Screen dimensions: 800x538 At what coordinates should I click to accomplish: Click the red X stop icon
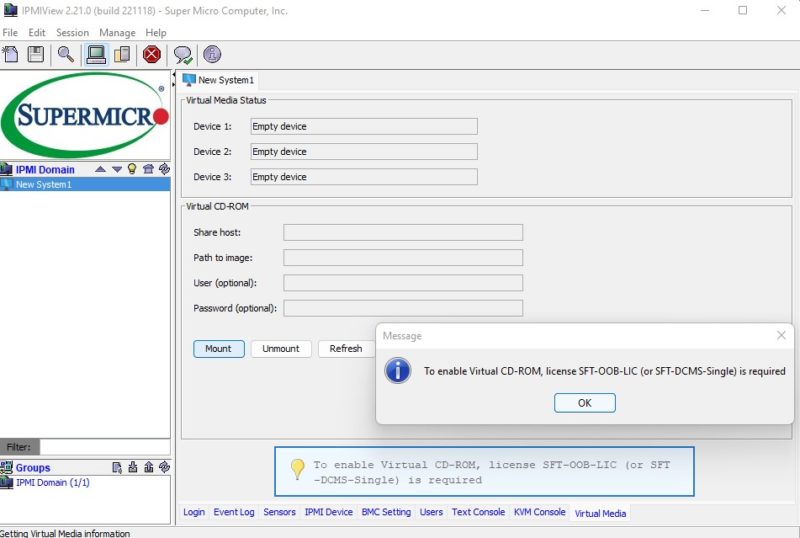152,55
